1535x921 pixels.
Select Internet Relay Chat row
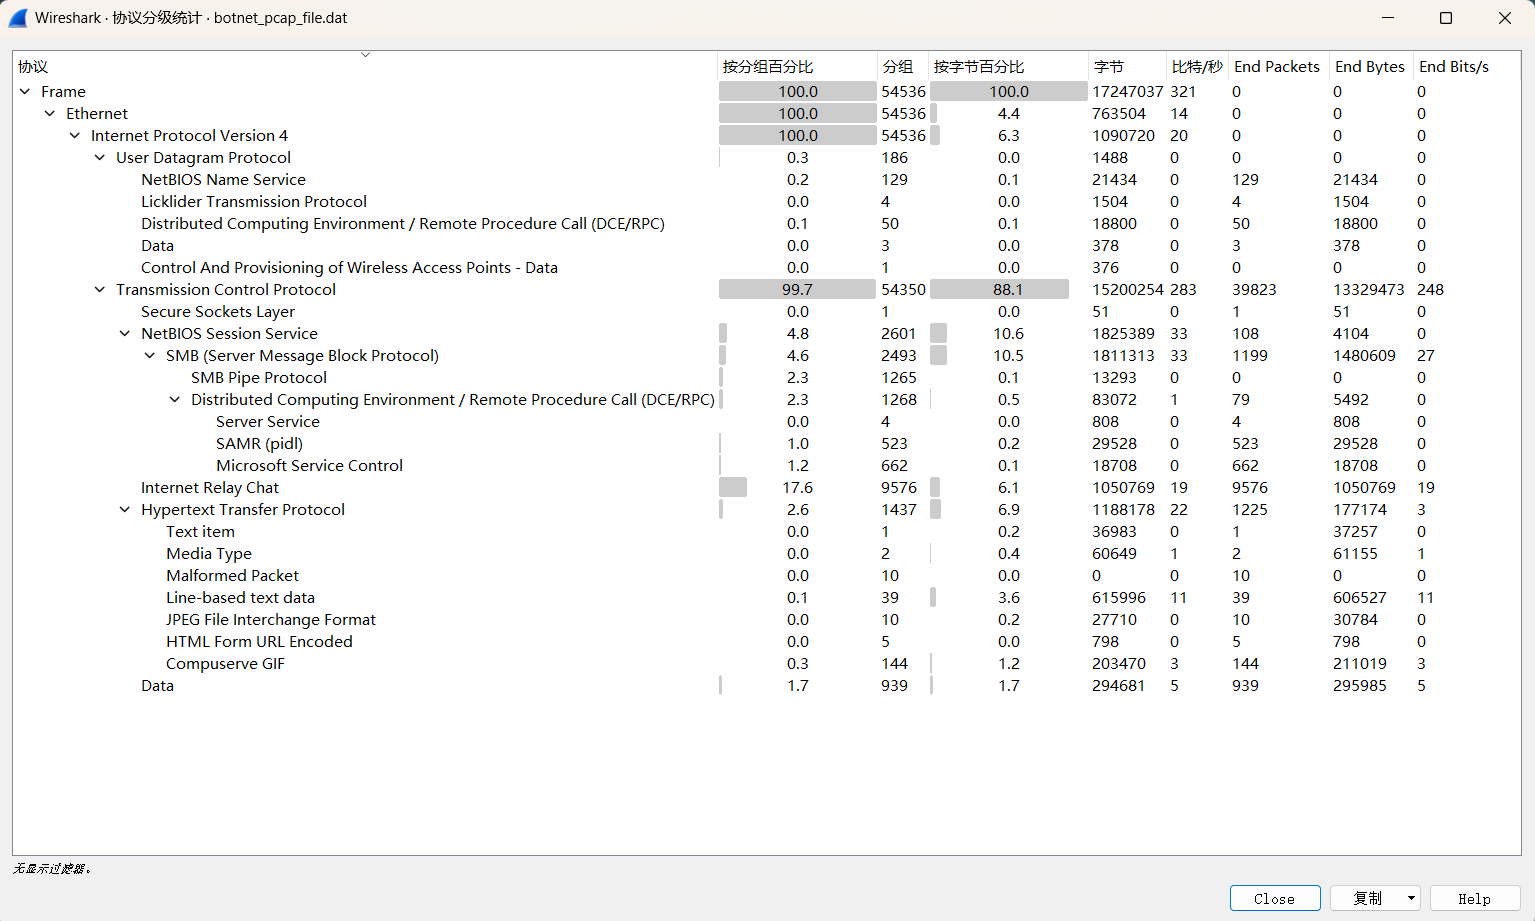click(x=767, y=488)
